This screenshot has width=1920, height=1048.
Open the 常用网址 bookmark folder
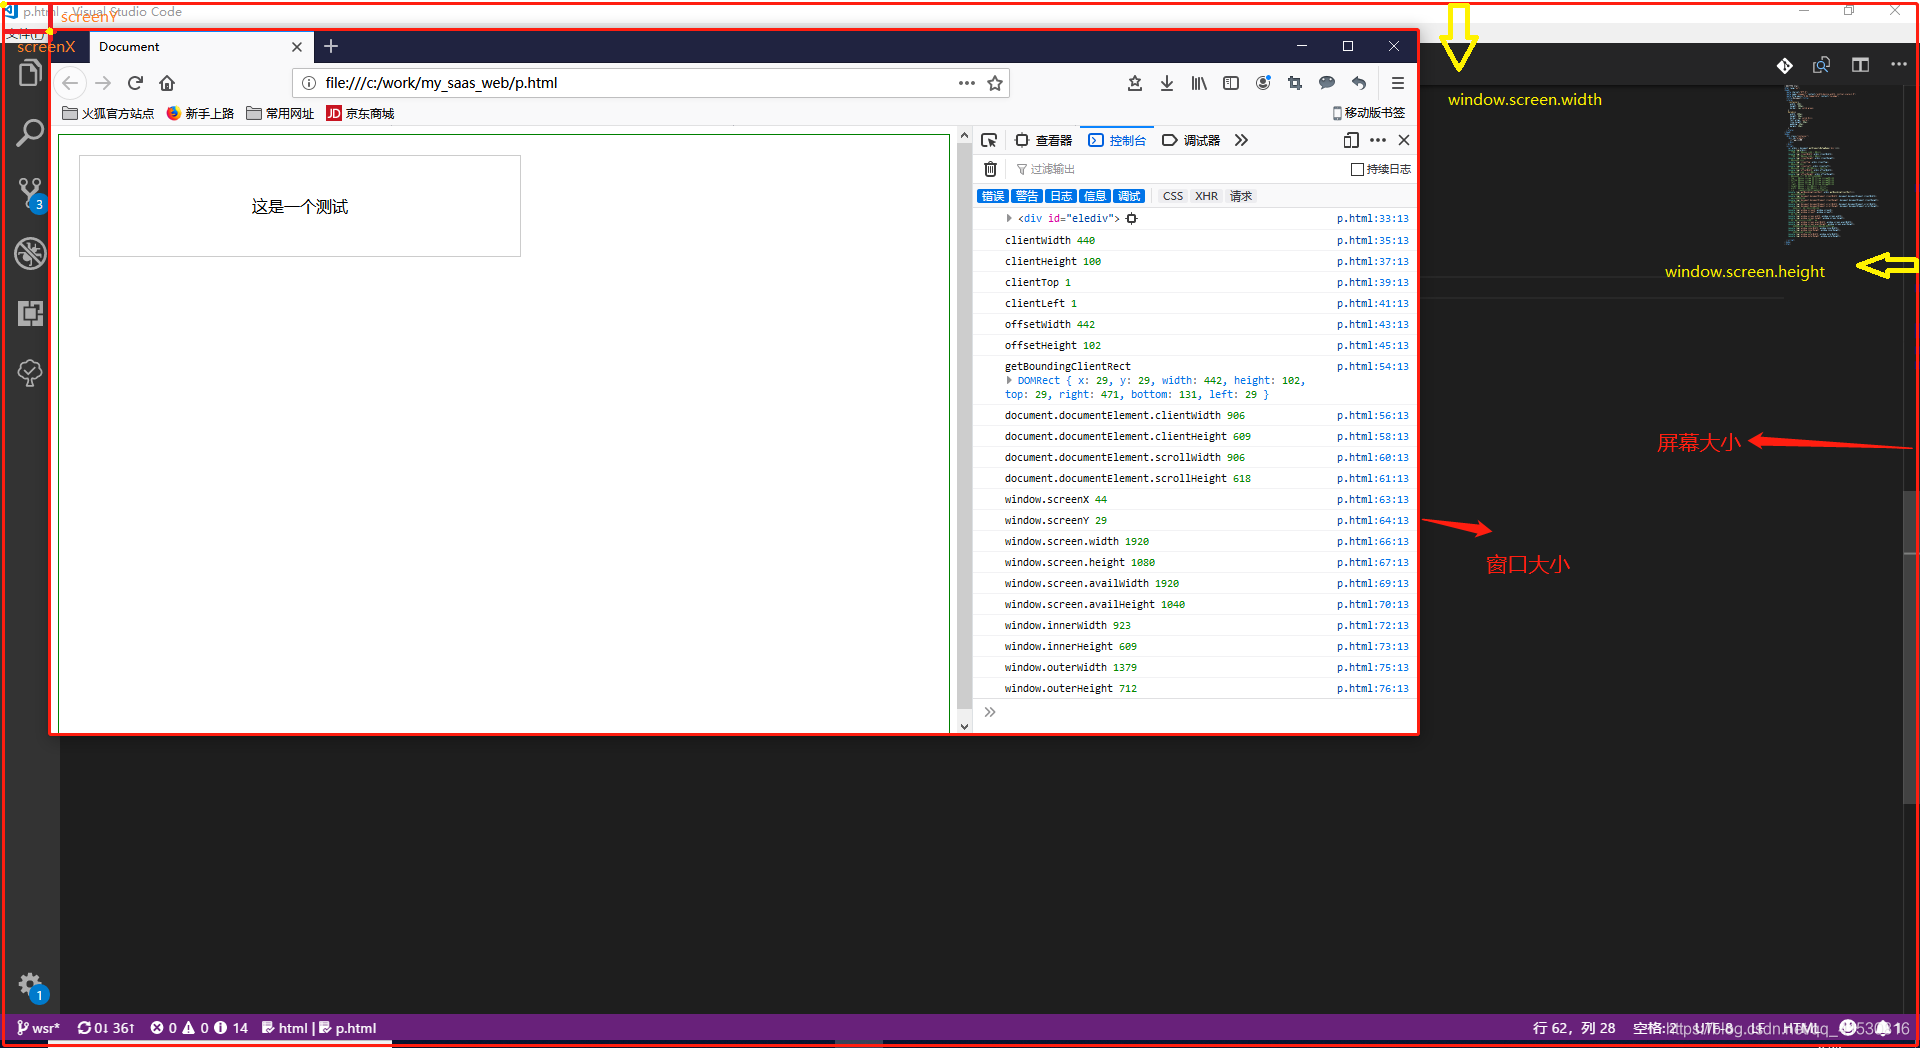(280, 113)
